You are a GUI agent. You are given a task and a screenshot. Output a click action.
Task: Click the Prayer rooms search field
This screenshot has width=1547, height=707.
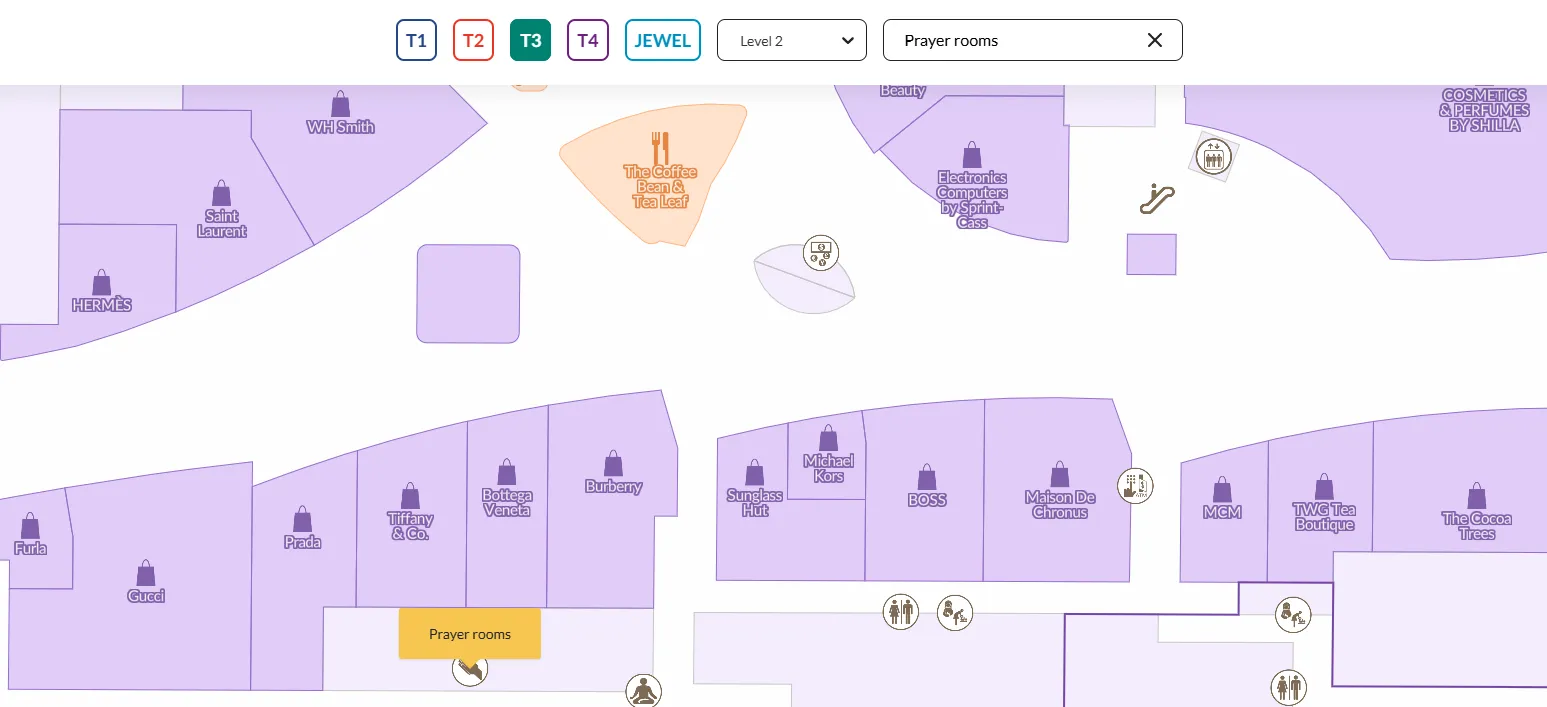(1033, 40)
